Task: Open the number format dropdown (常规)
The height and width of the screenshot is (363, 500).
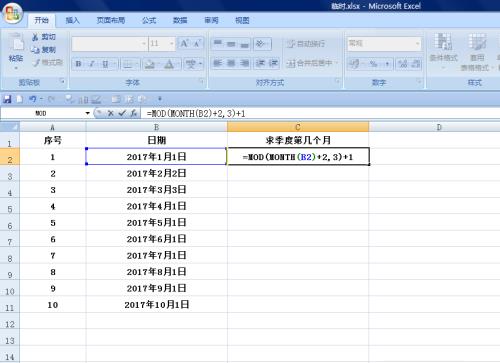Action: [x=417, y=44]
